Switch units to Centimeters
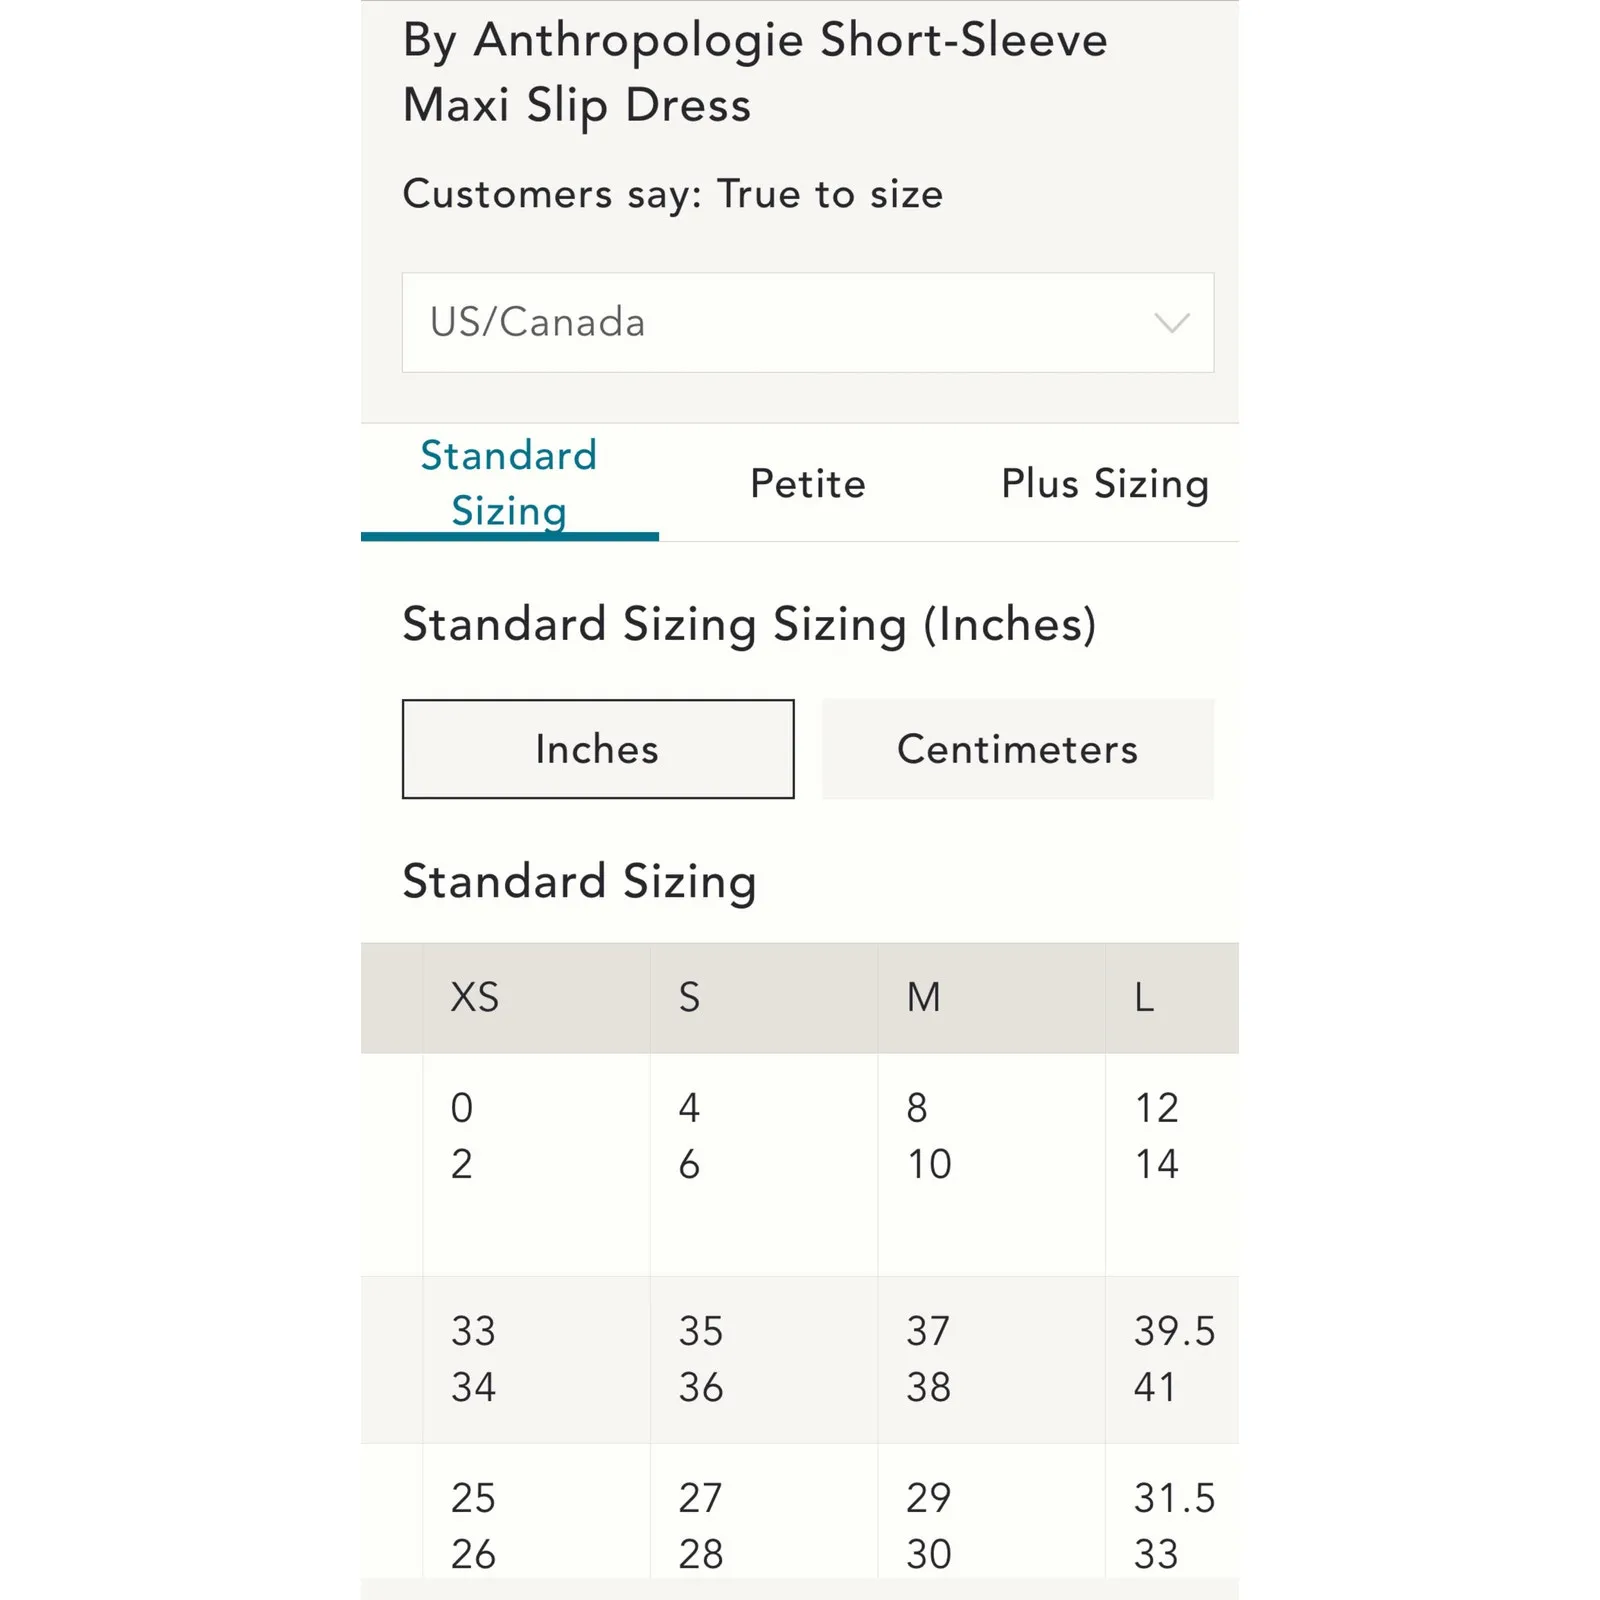The image size is (1600, 1600). point(1017,749)
